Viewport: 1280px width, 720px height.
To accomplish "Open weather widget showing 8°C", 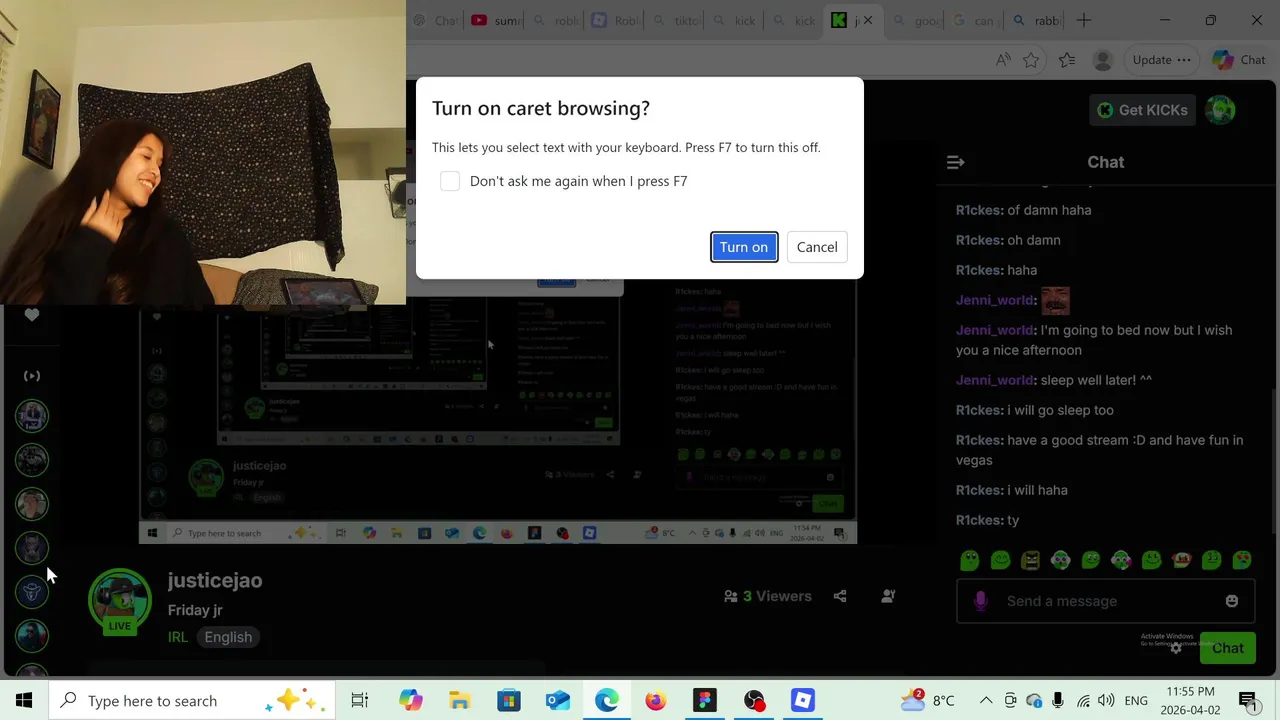I will point(928,701).
